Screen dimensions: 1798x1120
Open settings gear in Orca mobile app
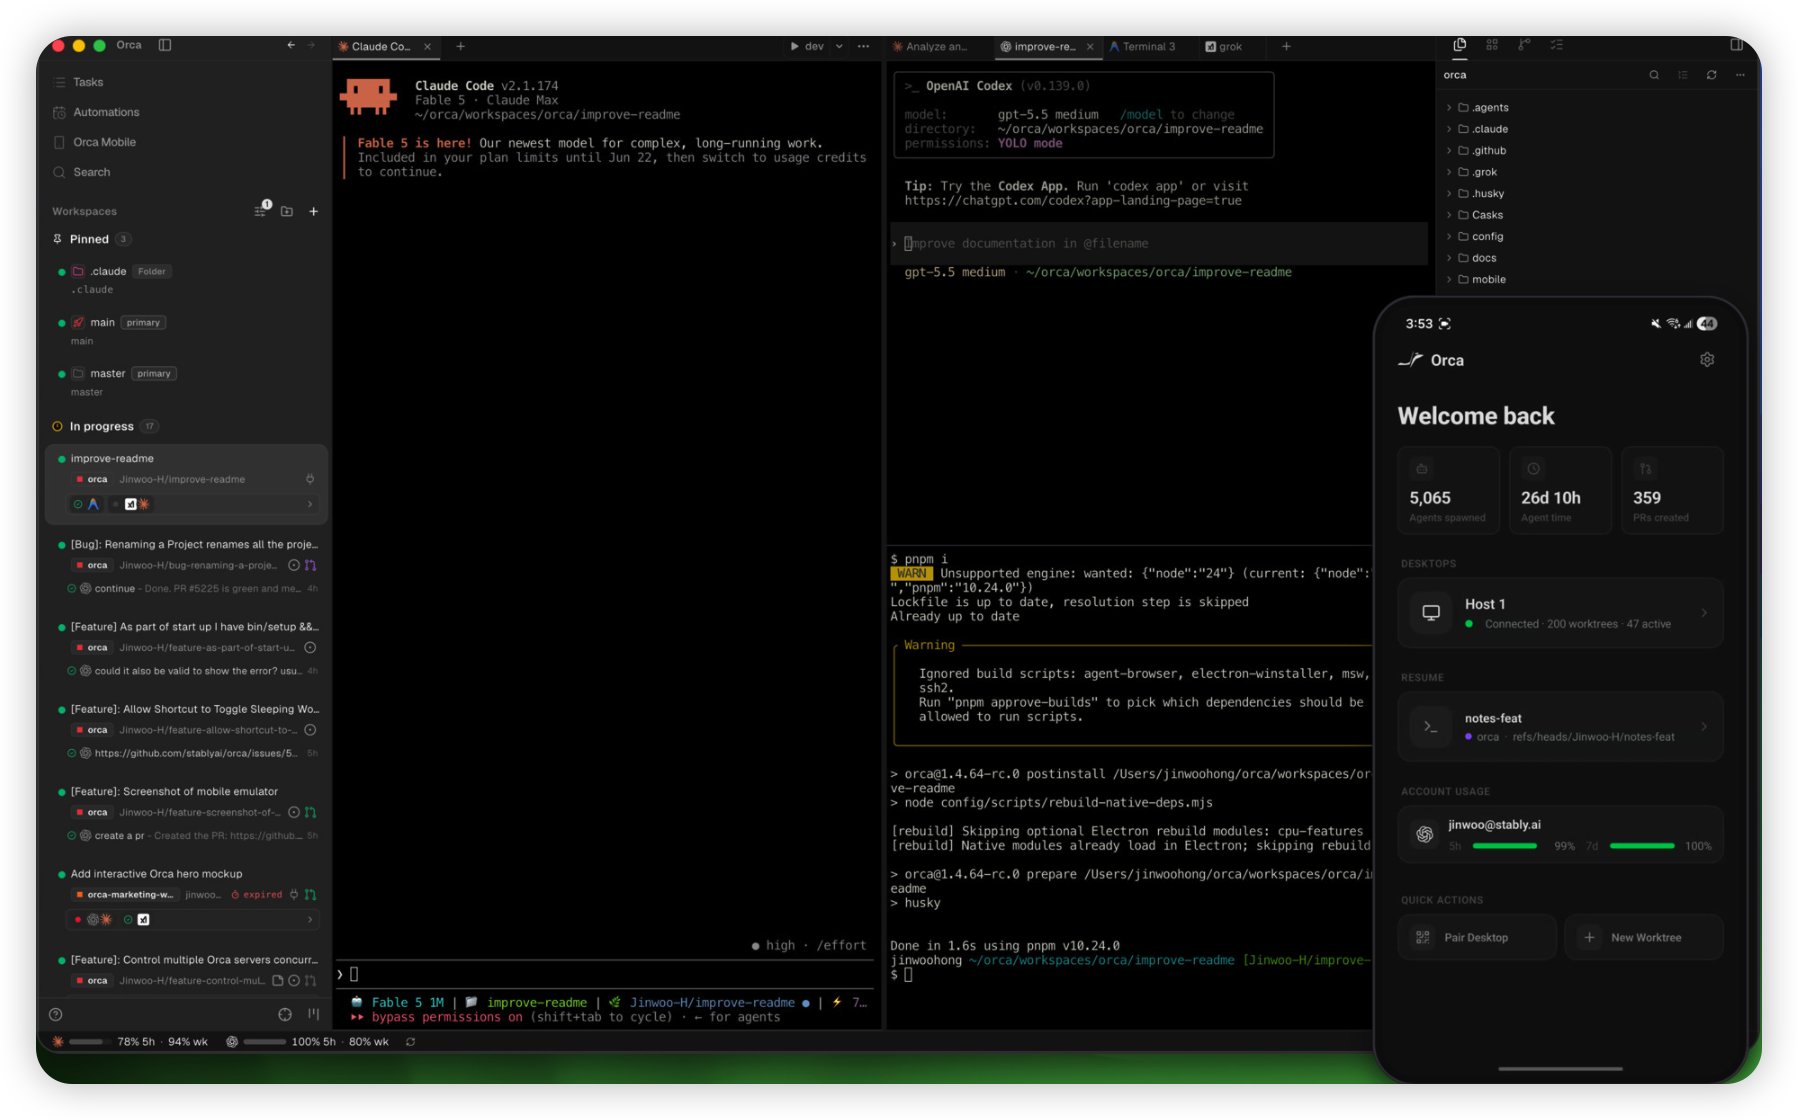(x=1707, y=360)
